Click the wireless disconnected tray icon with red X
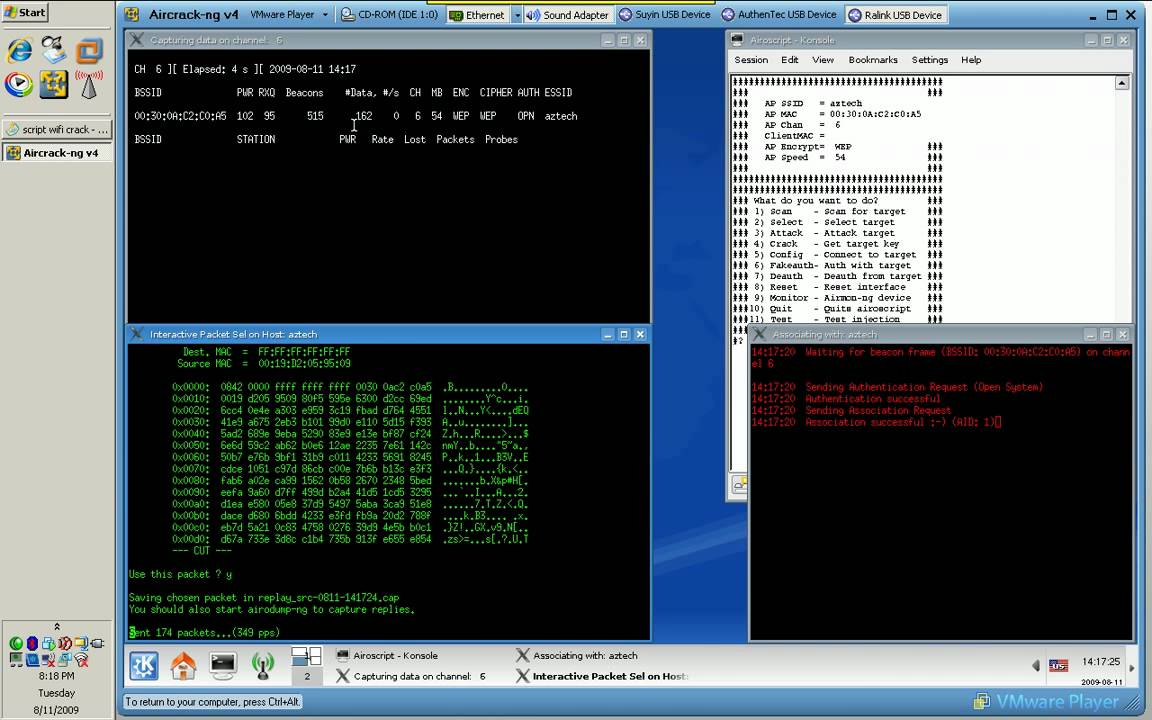This screenshot has width=1152, height=720. [80, 660]
